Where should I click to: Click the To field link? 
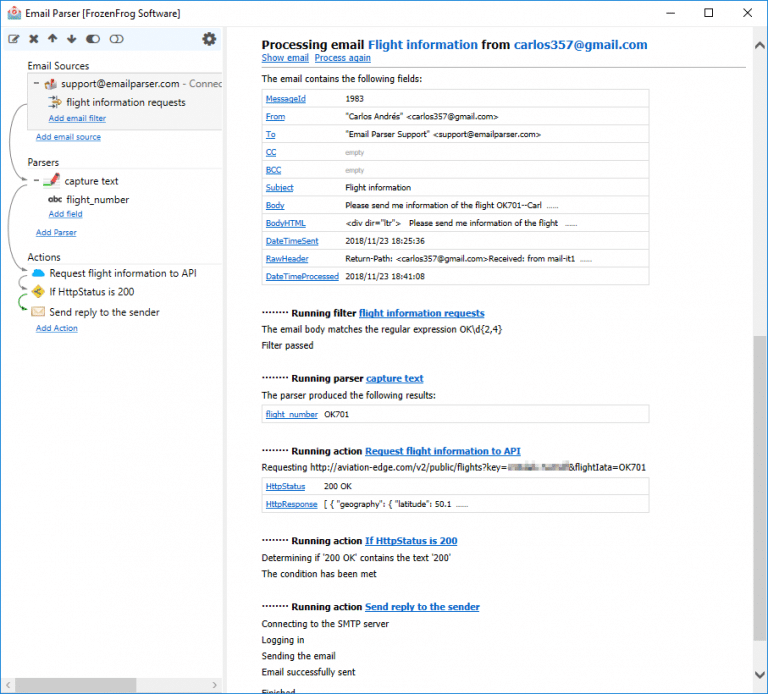click(270, 134)
